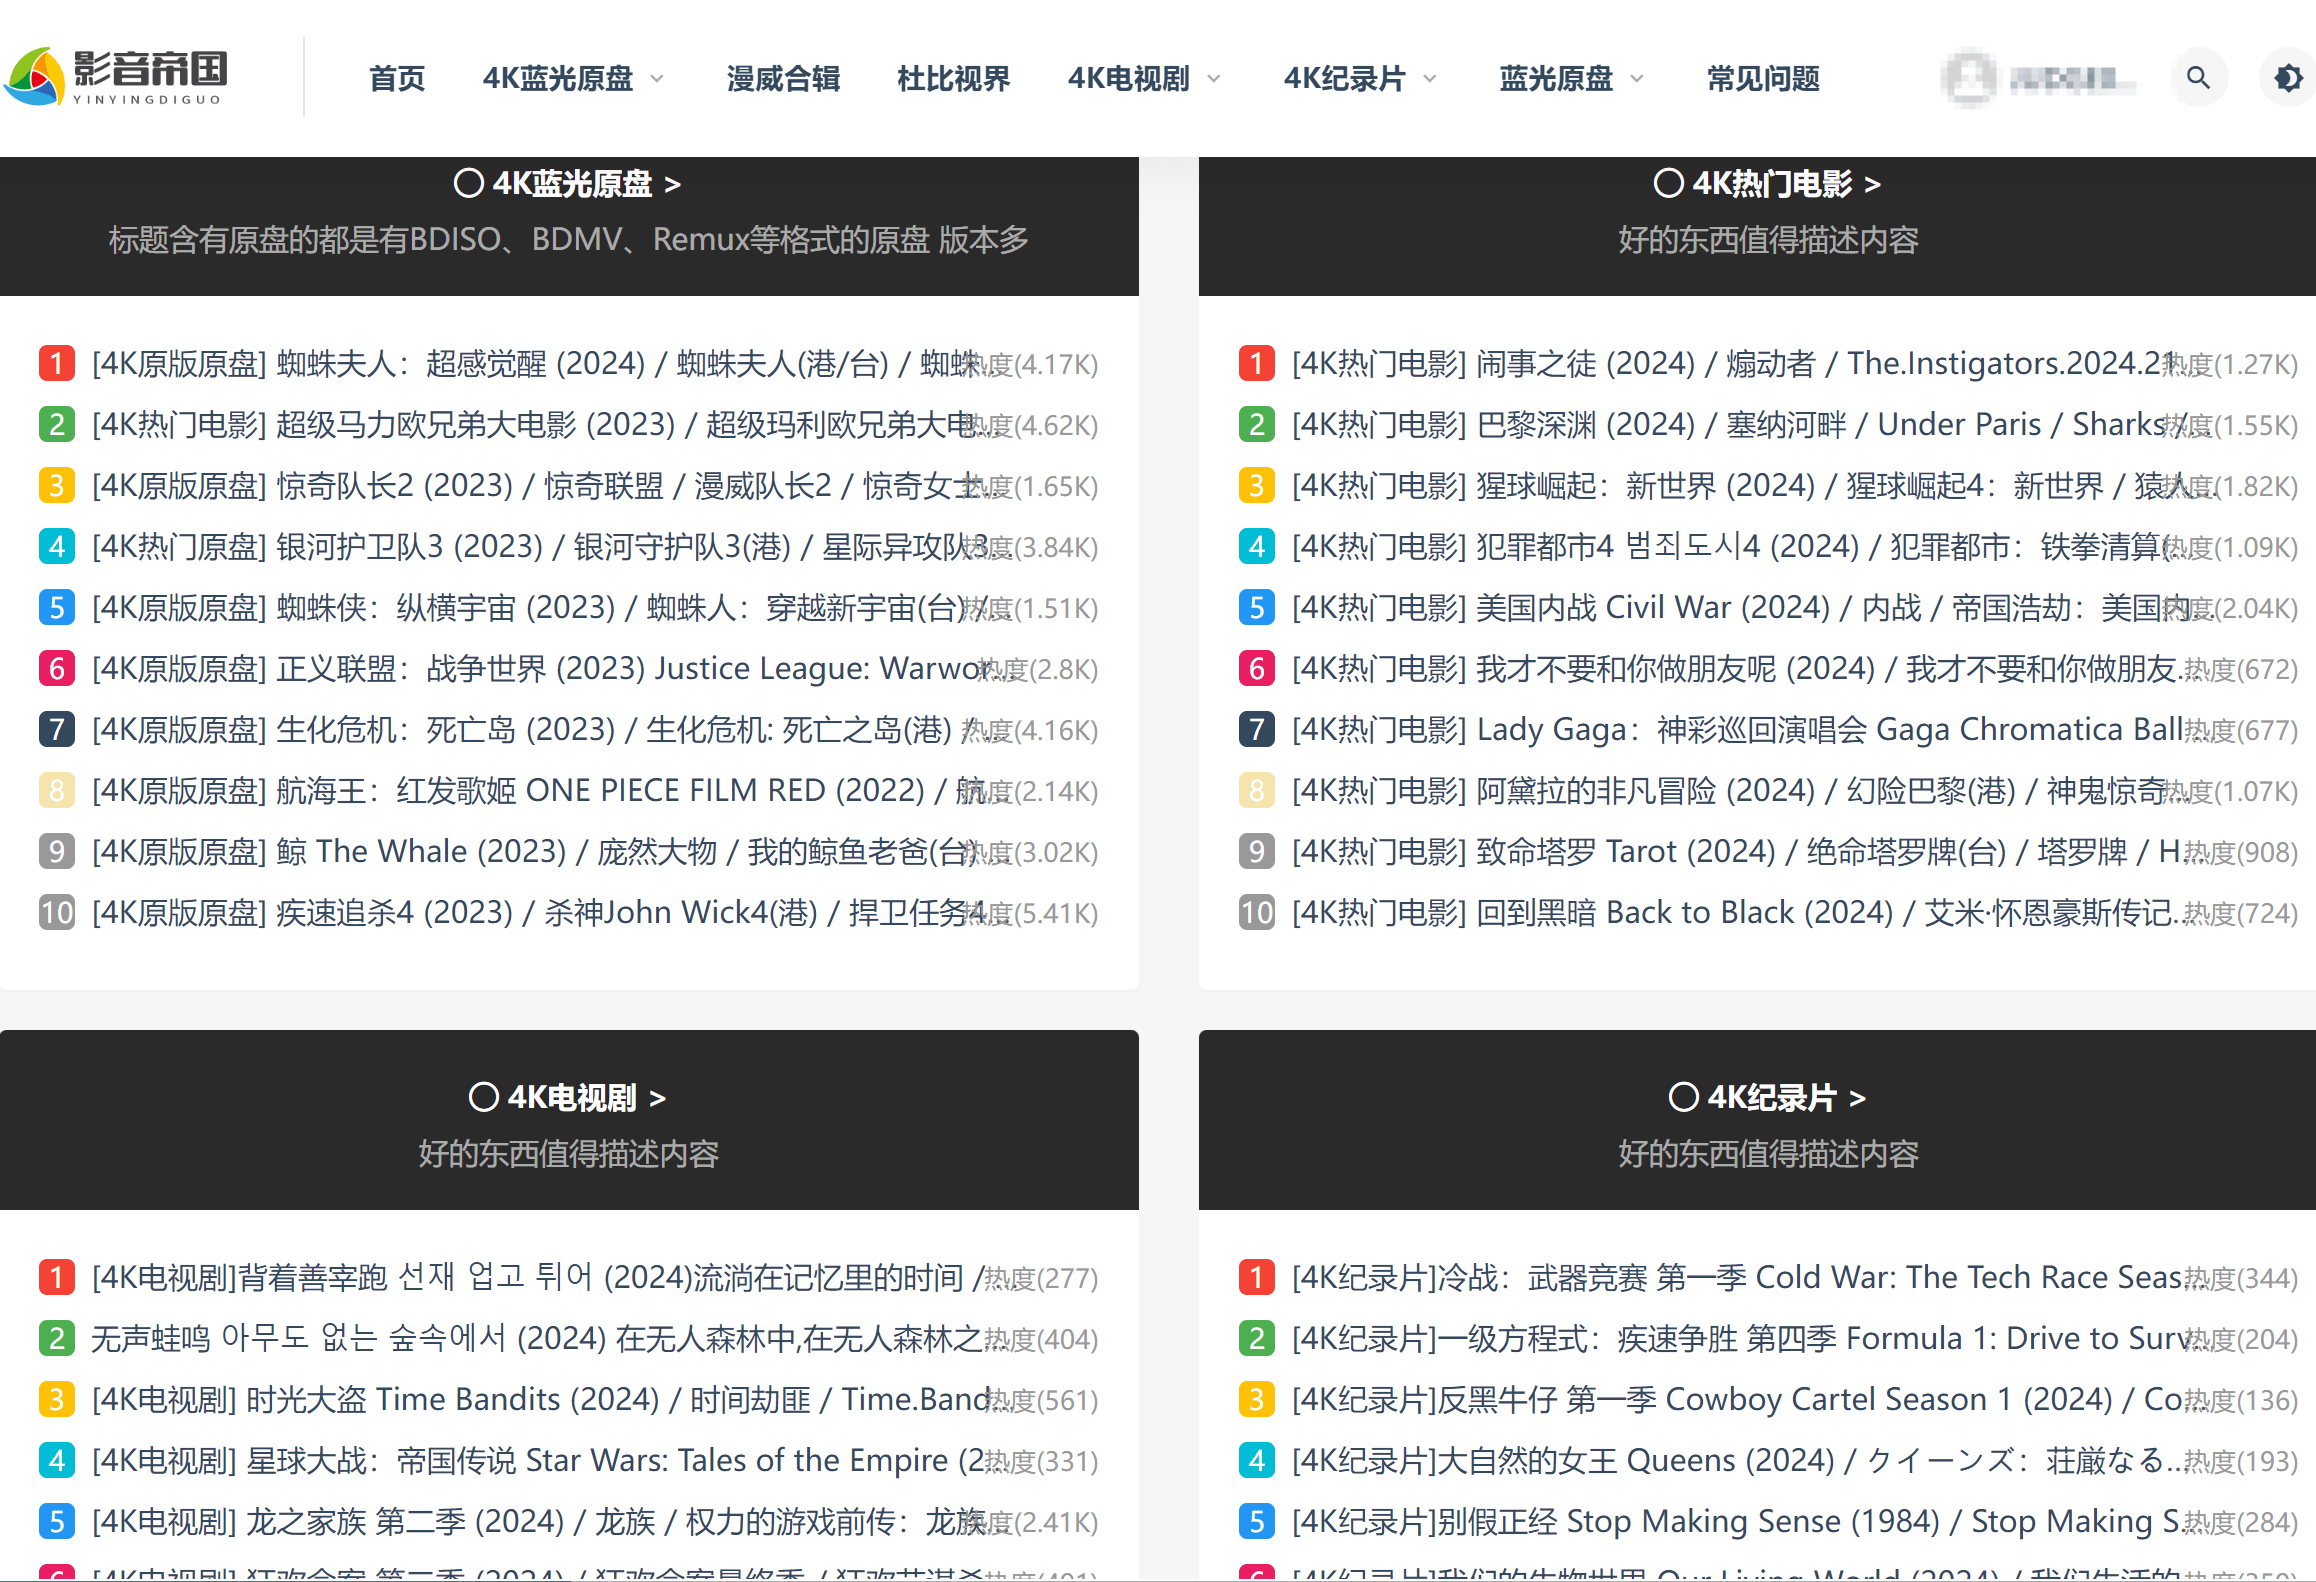Open 大自然的女王 Queens (2024) entry
Viewport: 2316px width, 1582px height.
pos(1737,1460)
